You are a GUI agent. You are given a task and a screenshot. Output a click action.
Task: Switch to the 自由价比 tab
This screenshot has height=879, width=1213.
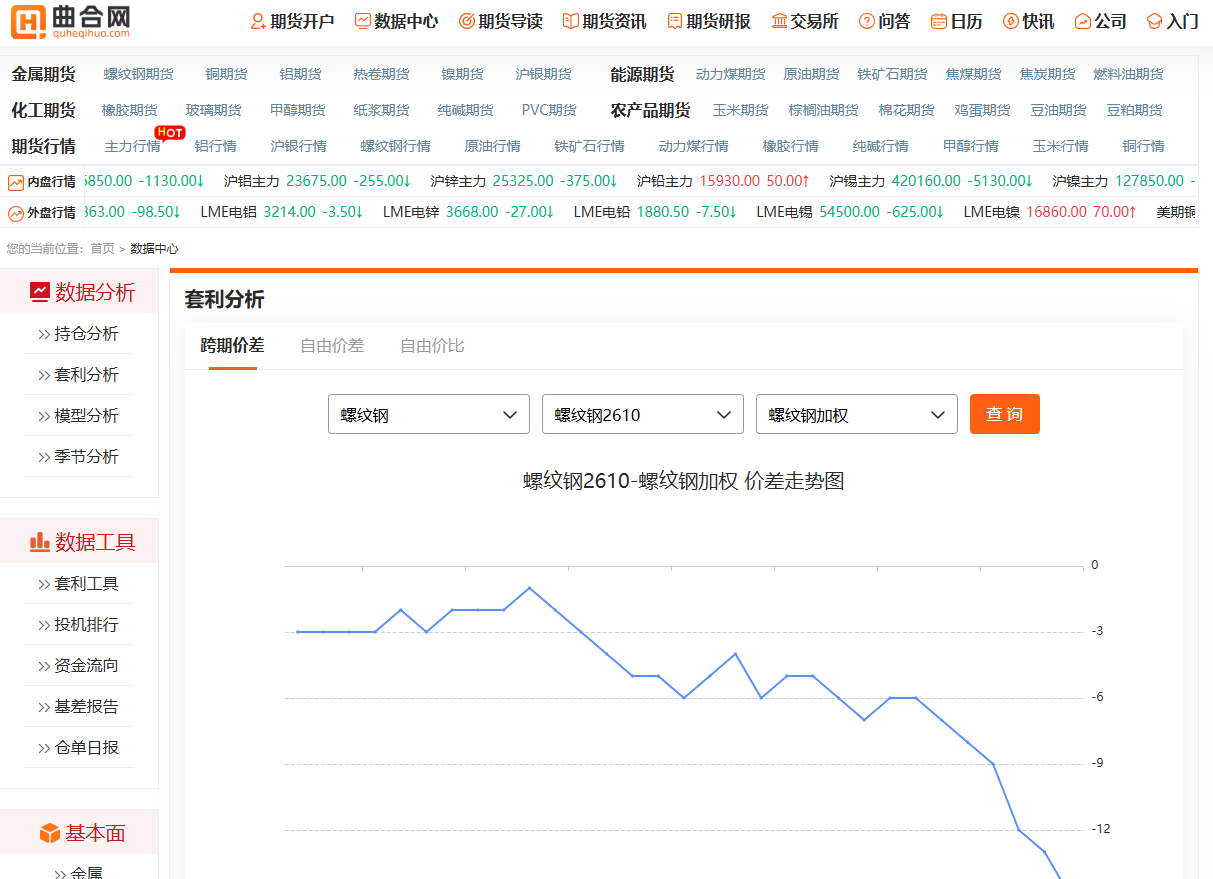pyautogui.click(x=432, y=346)
